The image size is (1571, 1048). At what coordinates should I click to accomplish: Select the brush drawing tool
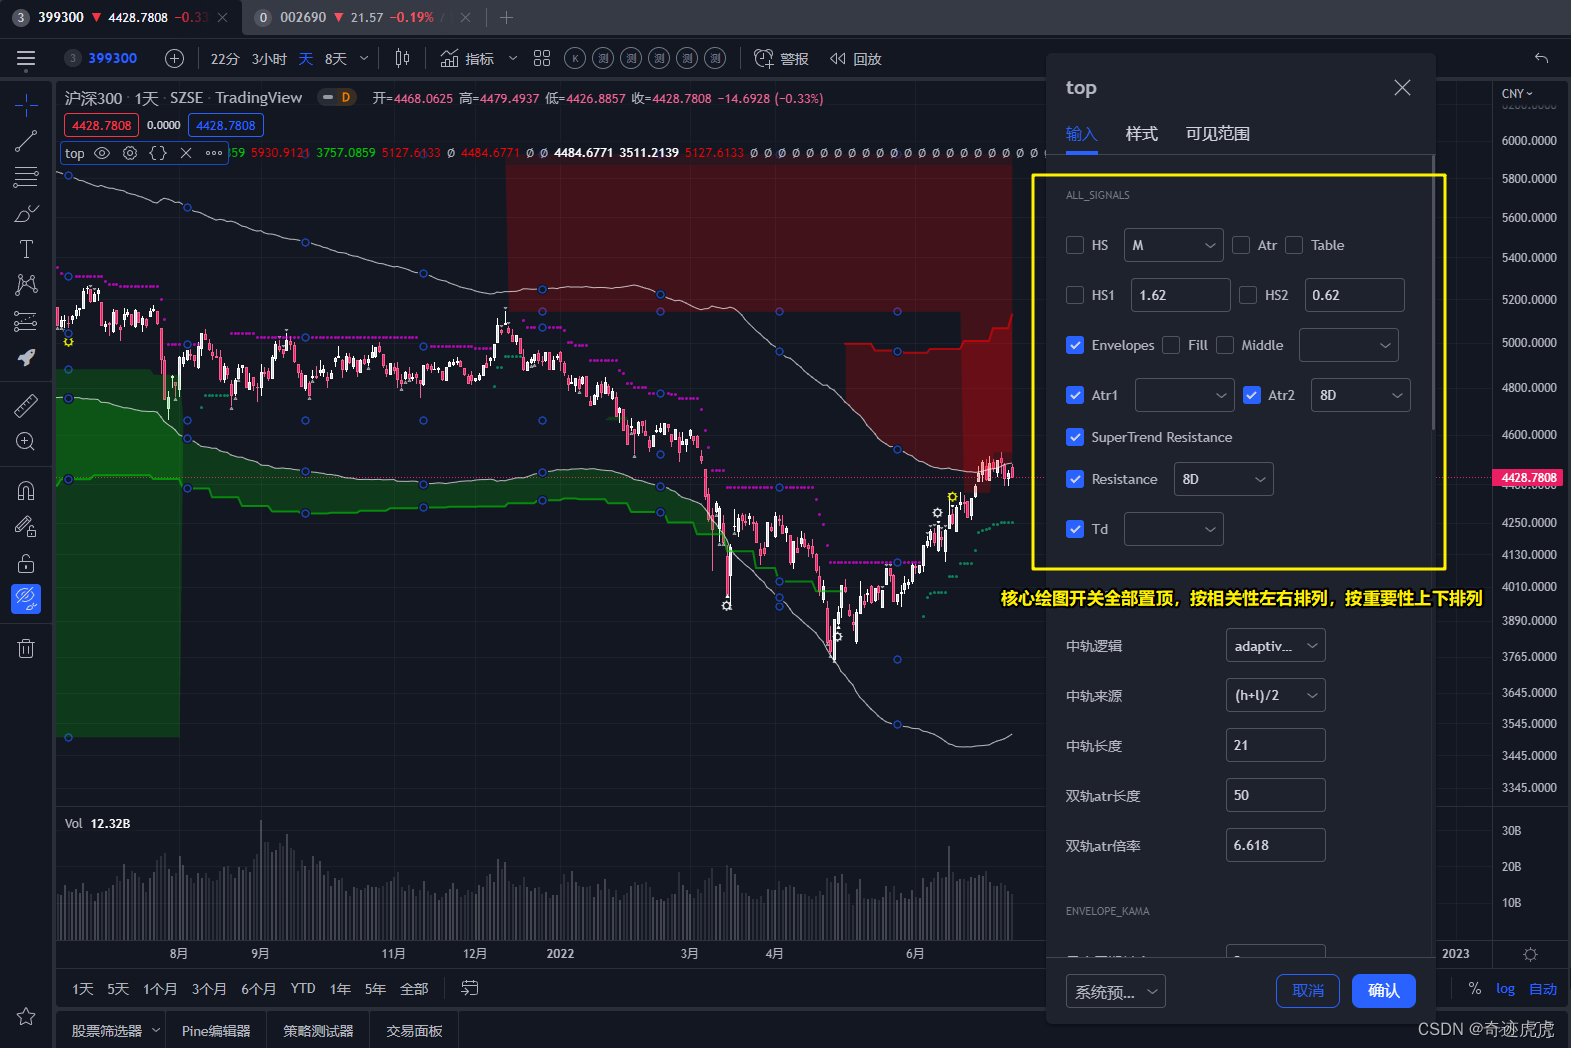(26, 214)
